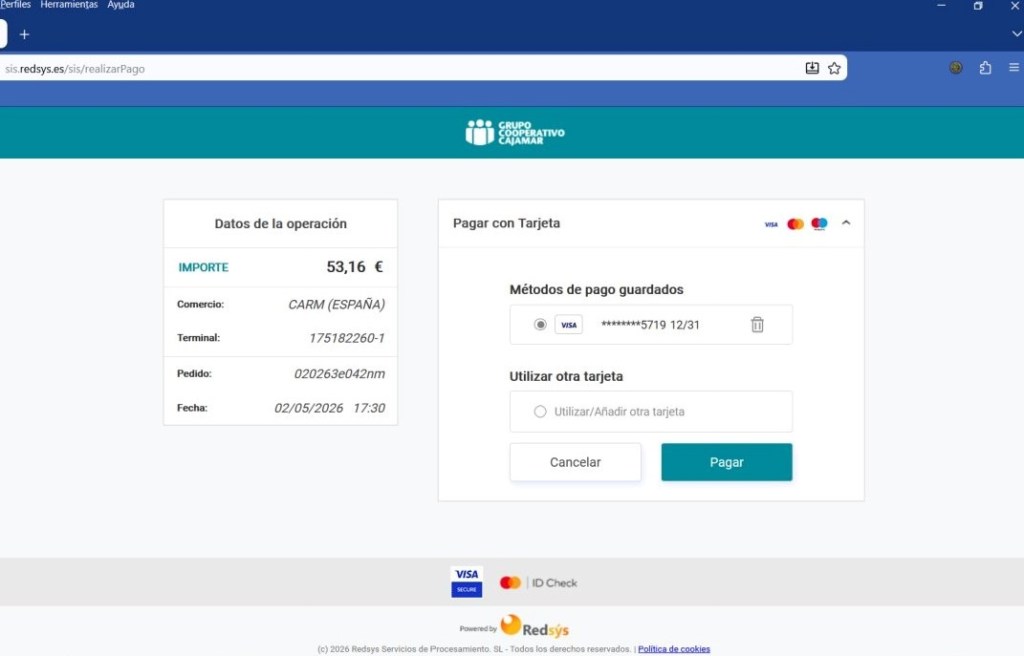Open the Ayuda menu
The image size is (1024, 656).
coord(121,5)
